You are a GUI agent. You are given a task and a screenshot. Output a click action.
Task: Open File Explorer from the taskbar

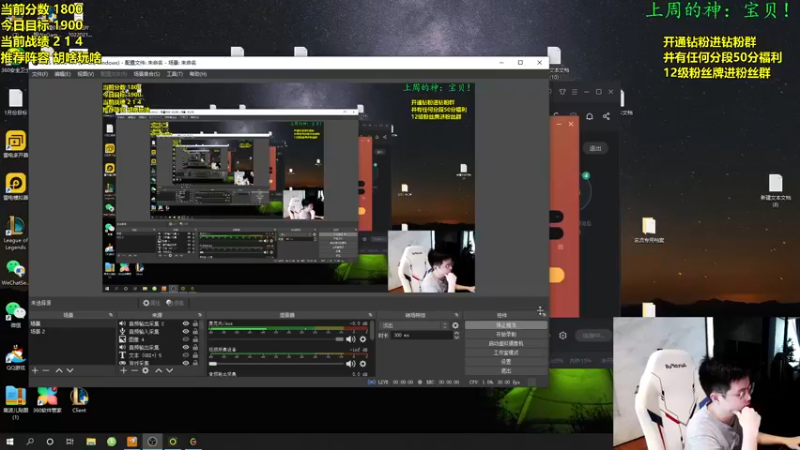point(91,441)
